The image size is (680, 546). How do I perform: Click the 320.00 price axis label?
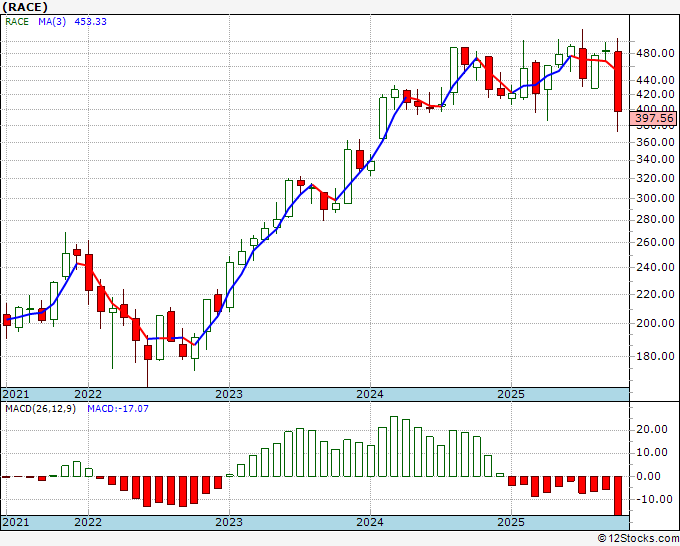[655, 178]
